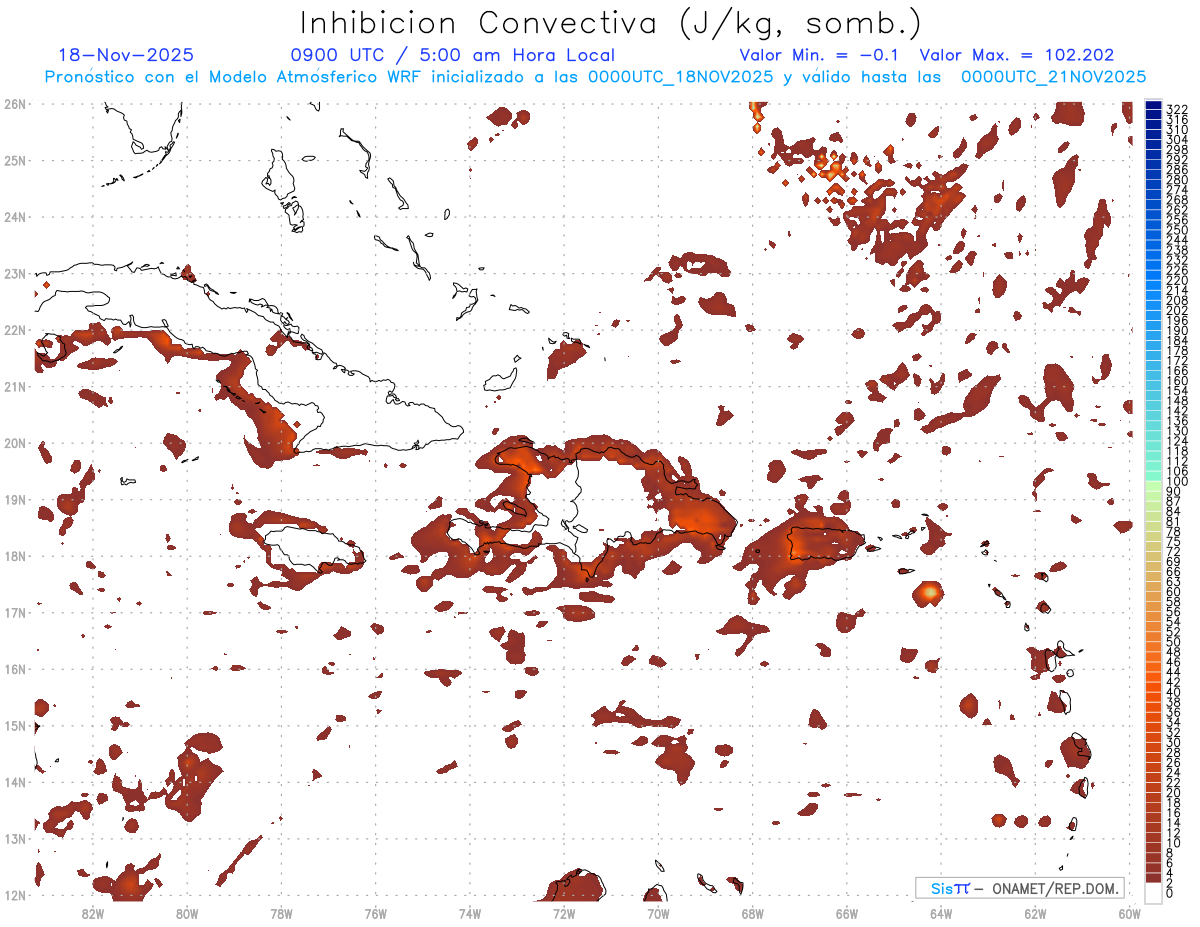Click the "72W" longitude label
This screenshot has height=927, width=1200.
pos(564,913)
